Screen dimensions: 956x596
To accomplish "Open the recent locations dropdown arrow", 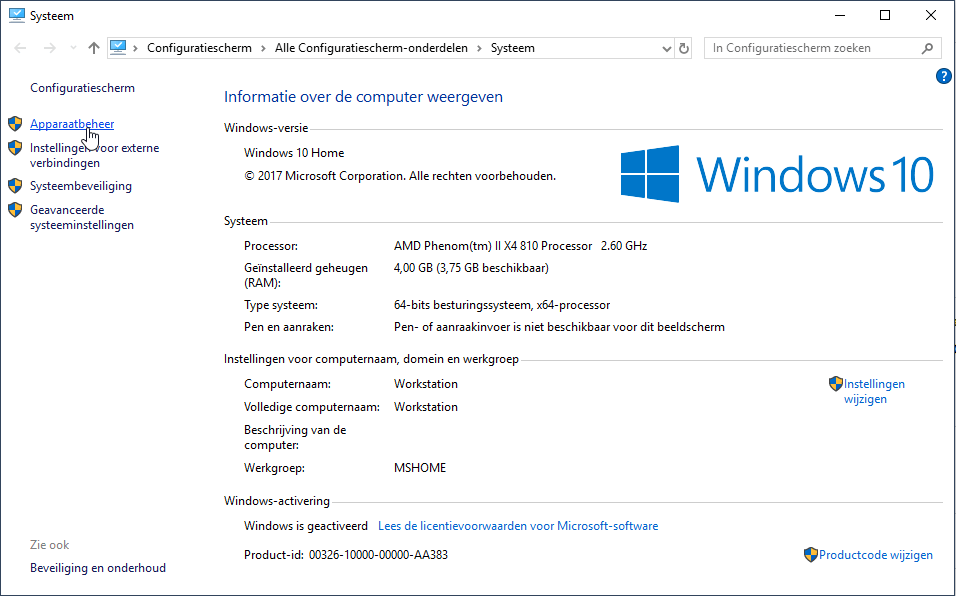I will [73, 48].
